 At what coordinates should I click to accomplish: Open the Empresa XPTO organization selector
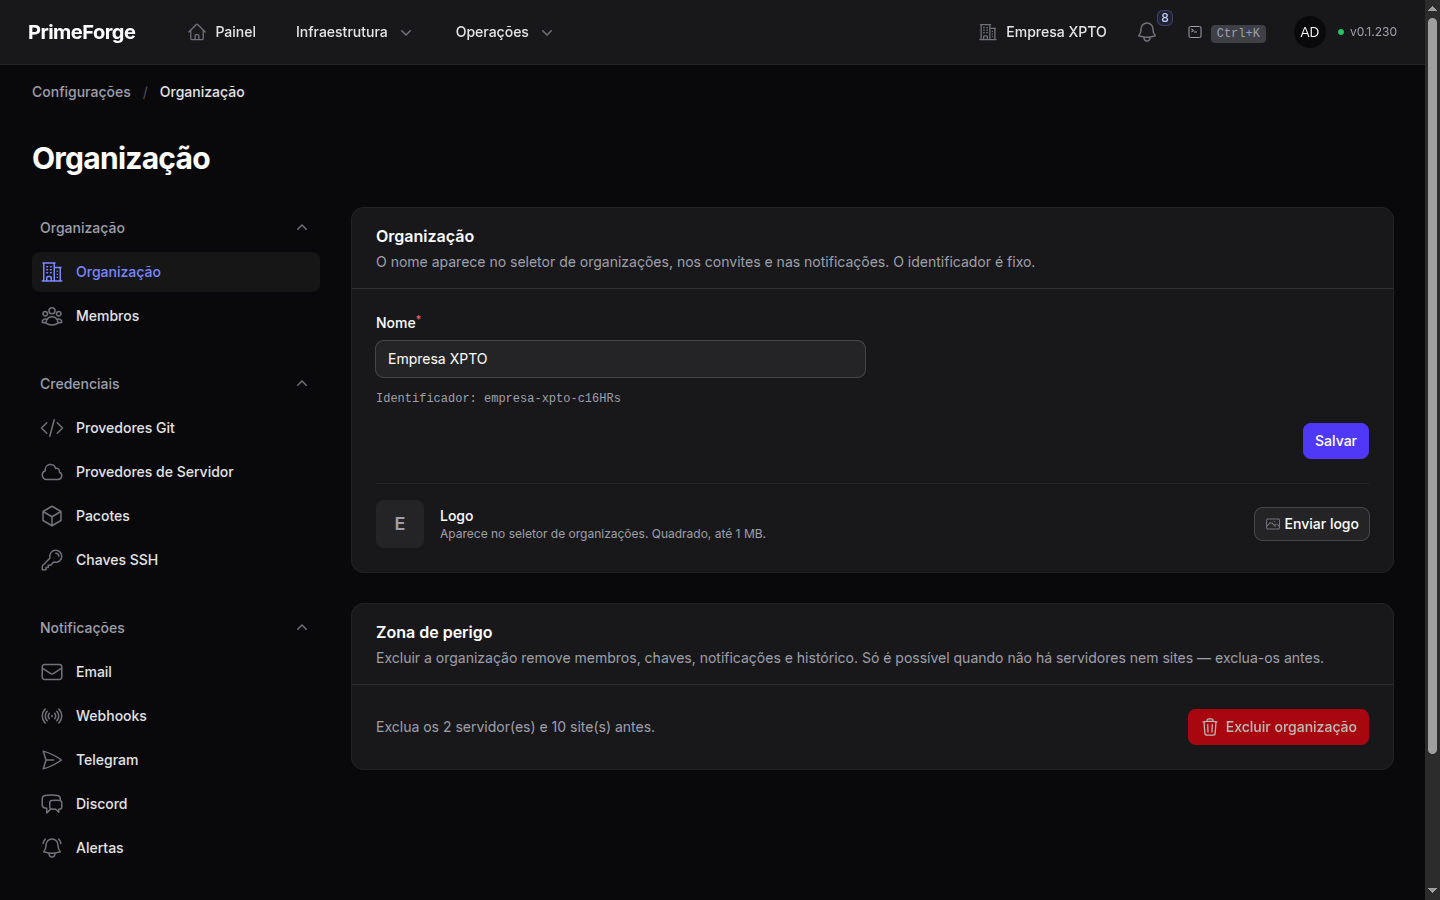point(1043,32)
